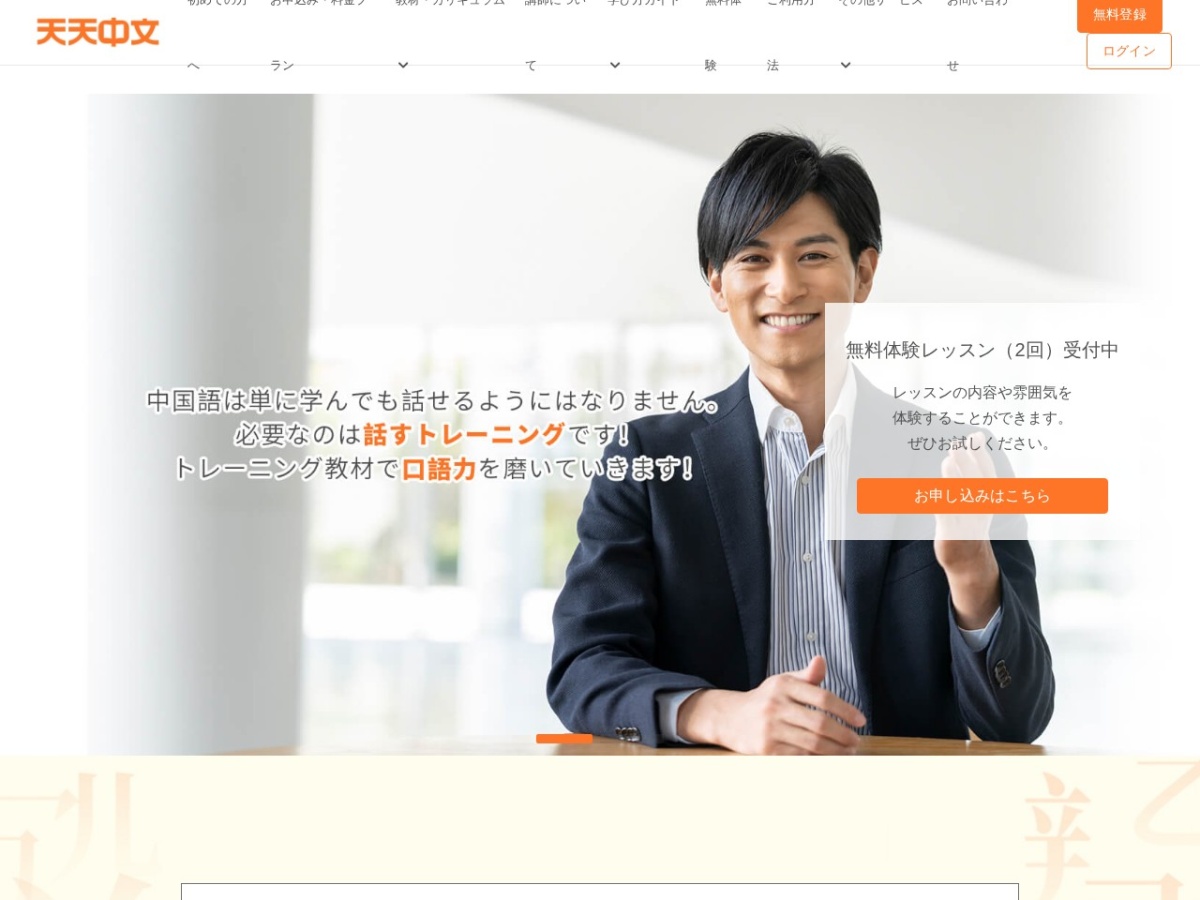Select the orange carousel slide indicator
1200x900 pixels.
pyautogui.click(x=564, y=739)
